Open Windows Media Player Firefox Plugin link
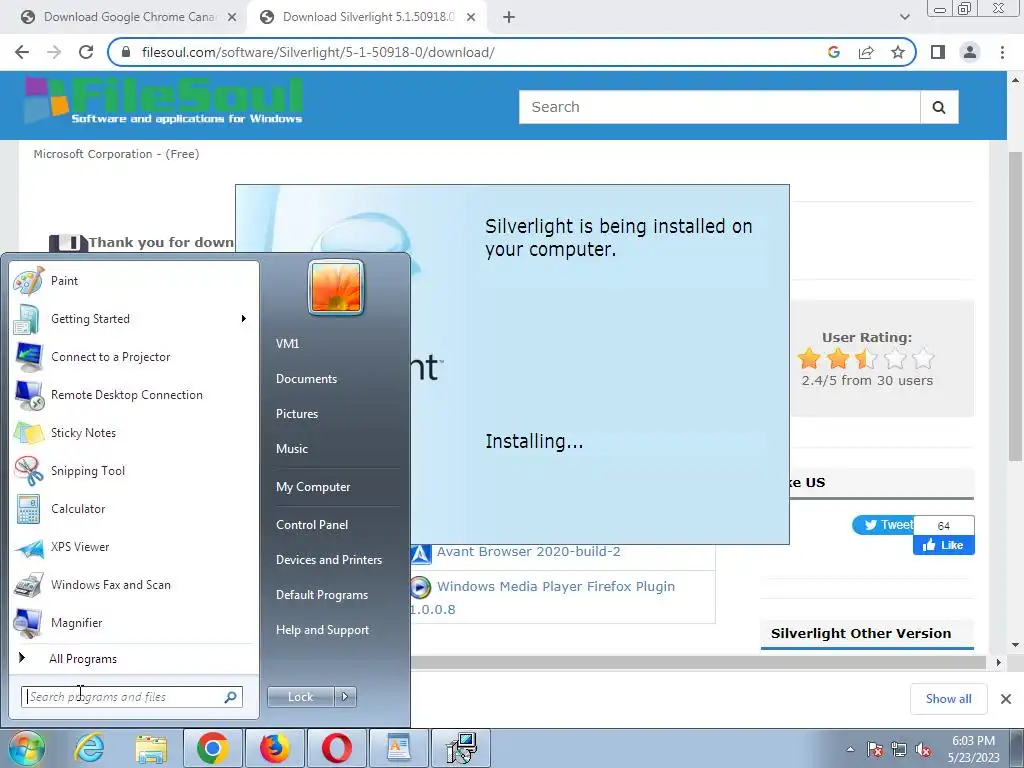Image resolution: width=1024 pixels, height=768 pixels. pyautogui.click(x=556, y=586)
